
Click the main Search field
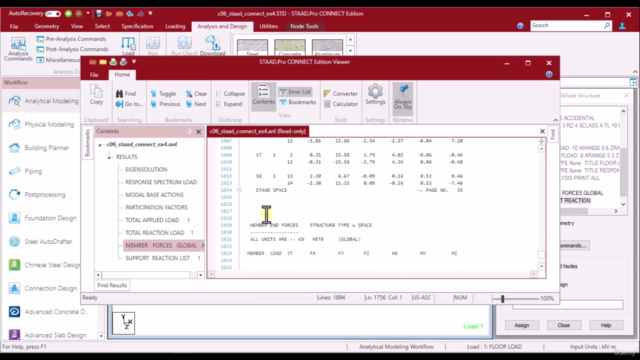pos(567,25)
